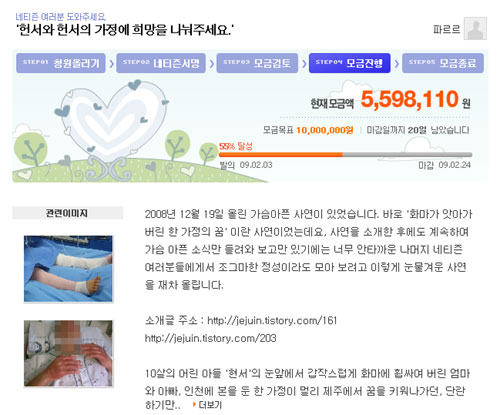500x415 pixels.
Task: Click the 관련이미지 section header
Action: pos(68,213)
